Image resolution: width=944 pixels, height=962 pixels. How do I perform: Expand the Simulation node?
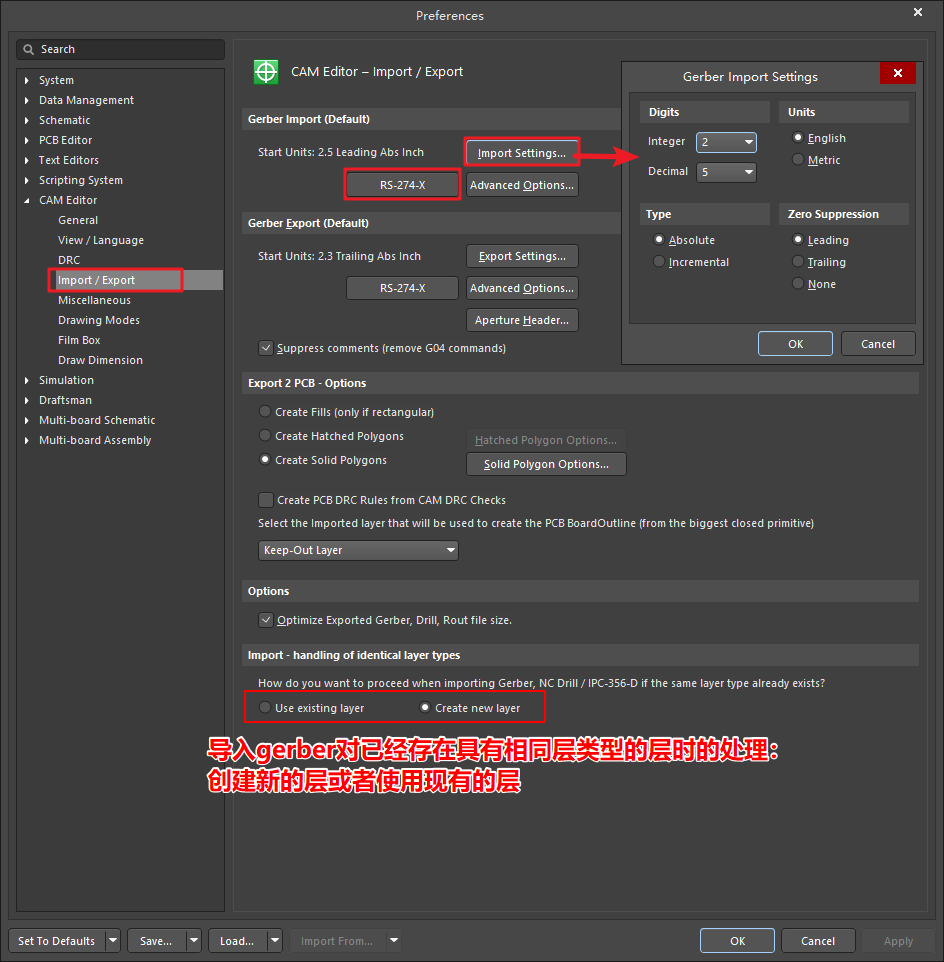tap(26, 380)
